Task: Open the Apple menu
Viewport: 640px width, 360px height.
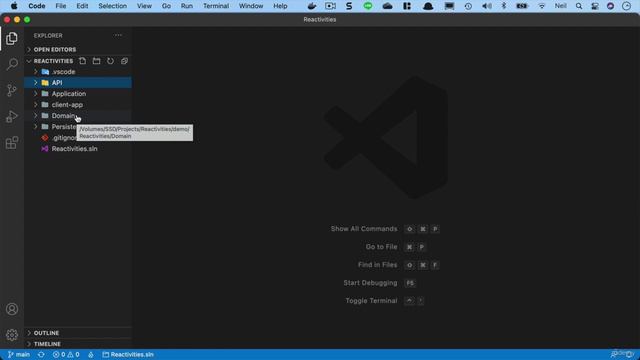Action: click(14, 6)
